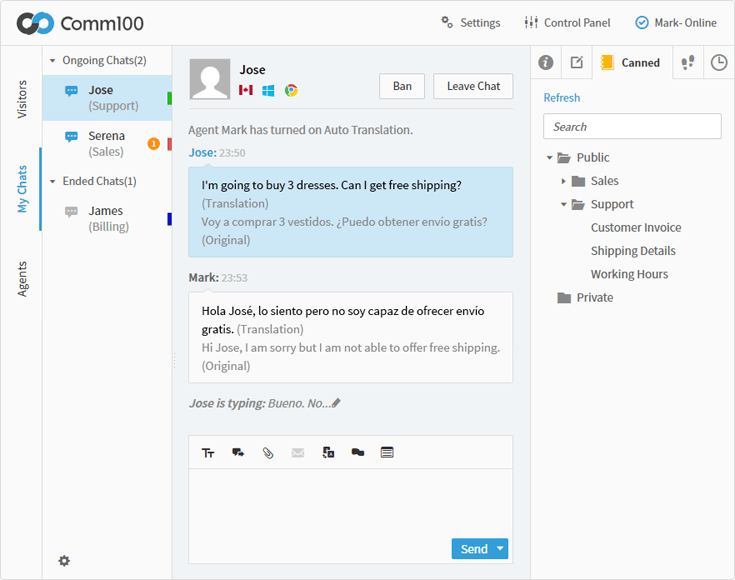Open the wrap-up notes edit tab icon

pos(577,62)
